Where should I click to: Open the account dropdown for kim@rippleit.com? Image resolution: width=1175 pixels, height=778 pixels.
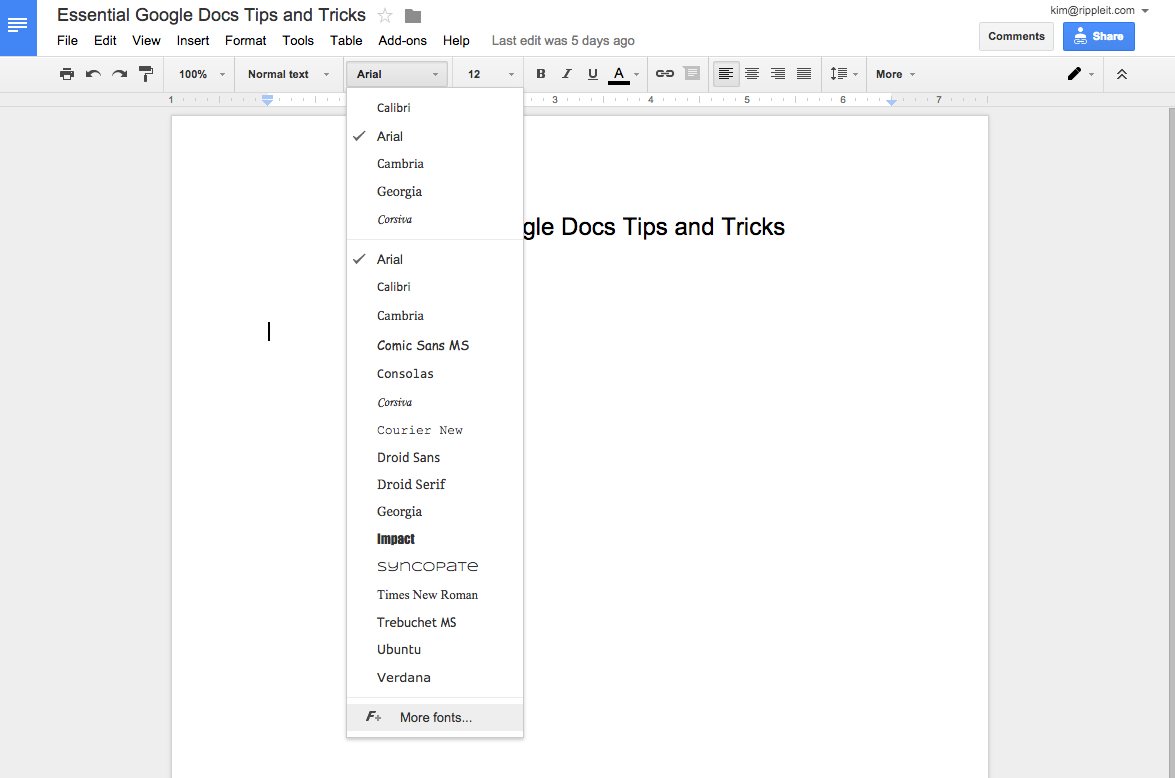1099,10
